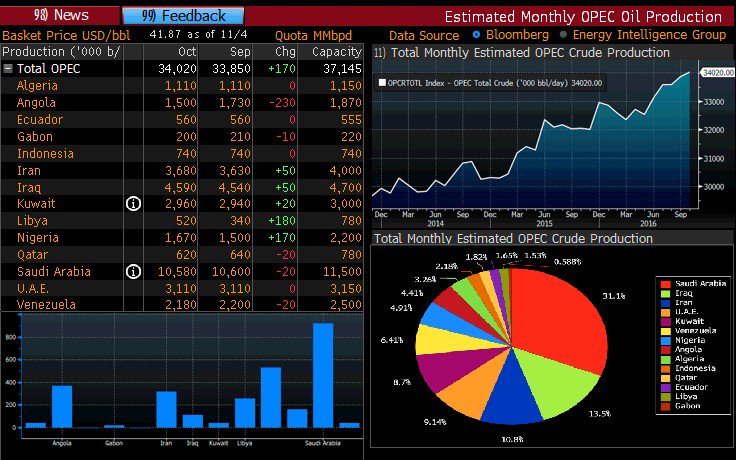736x460 pixels.
Task: Click the Algeria legend color swatch
Action: [665, 359]
